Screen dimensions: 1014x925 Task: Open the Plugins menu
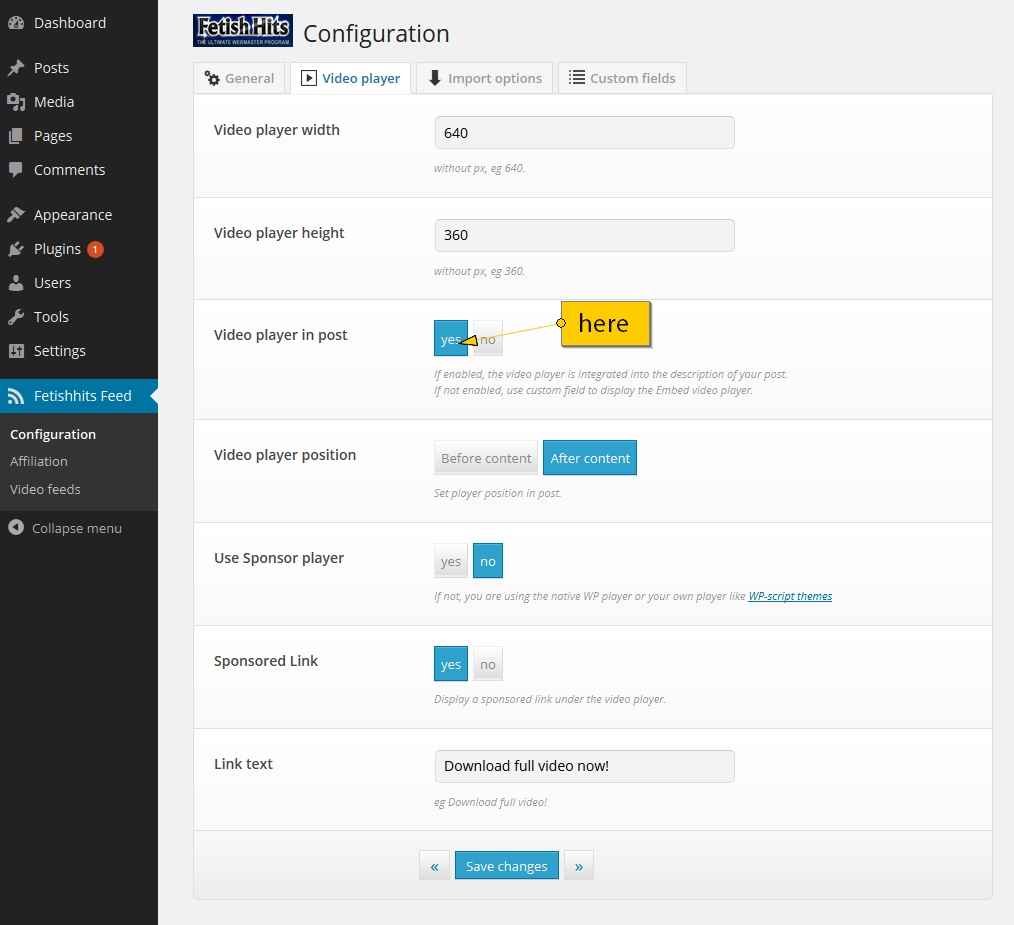coord(79,249)
